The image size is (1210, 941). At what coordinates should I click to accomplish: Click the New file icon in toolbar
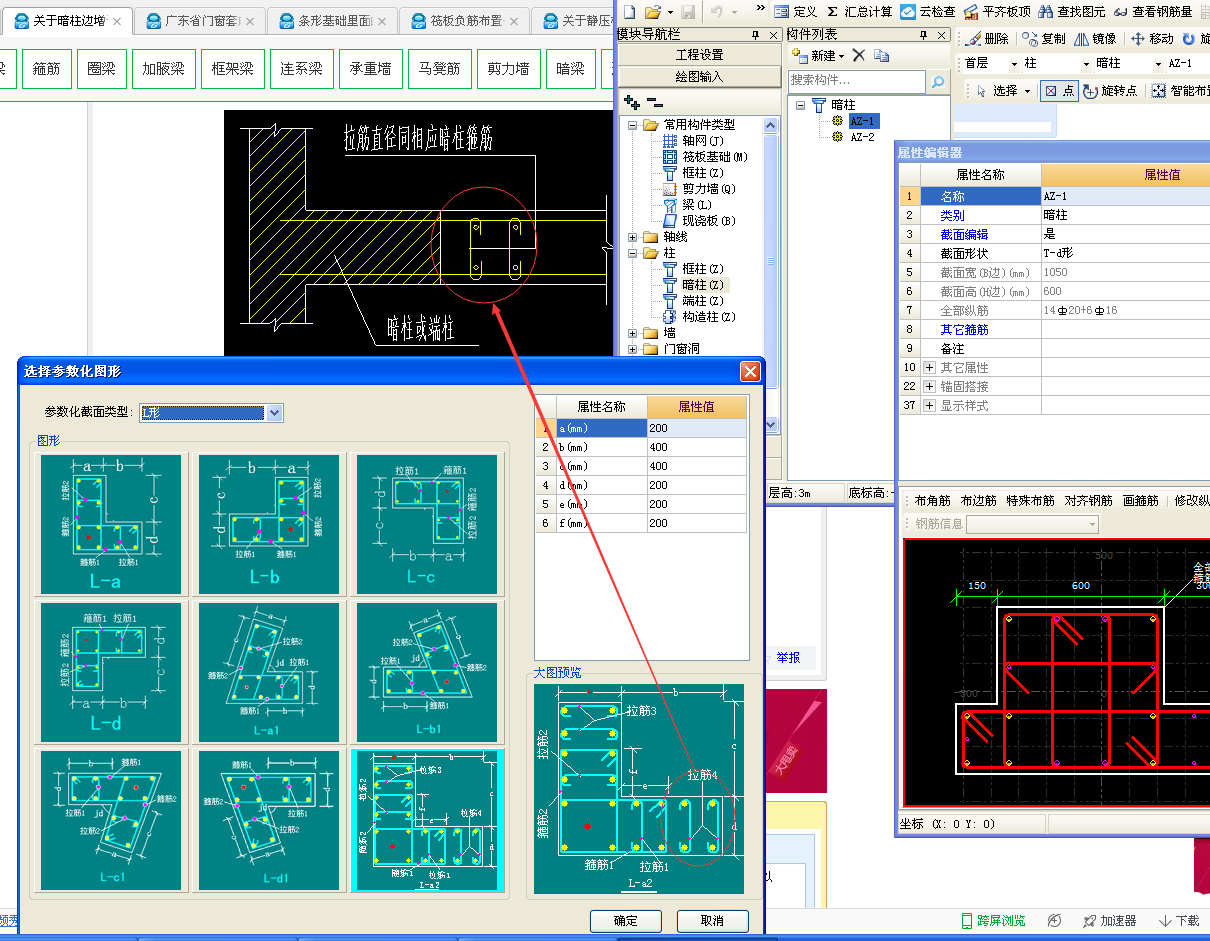[x=628, y=11]
